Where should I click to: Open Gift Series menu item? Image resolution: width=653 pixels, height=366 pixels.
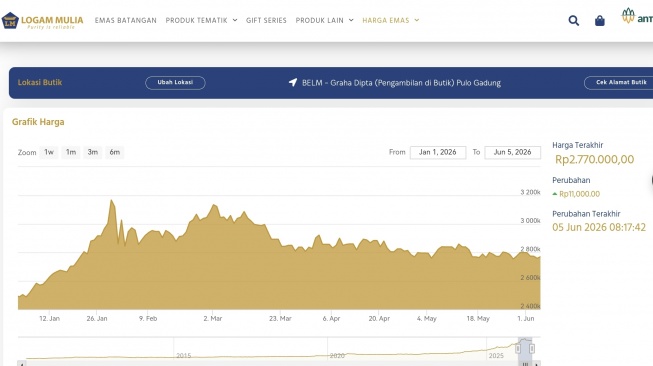266,20
